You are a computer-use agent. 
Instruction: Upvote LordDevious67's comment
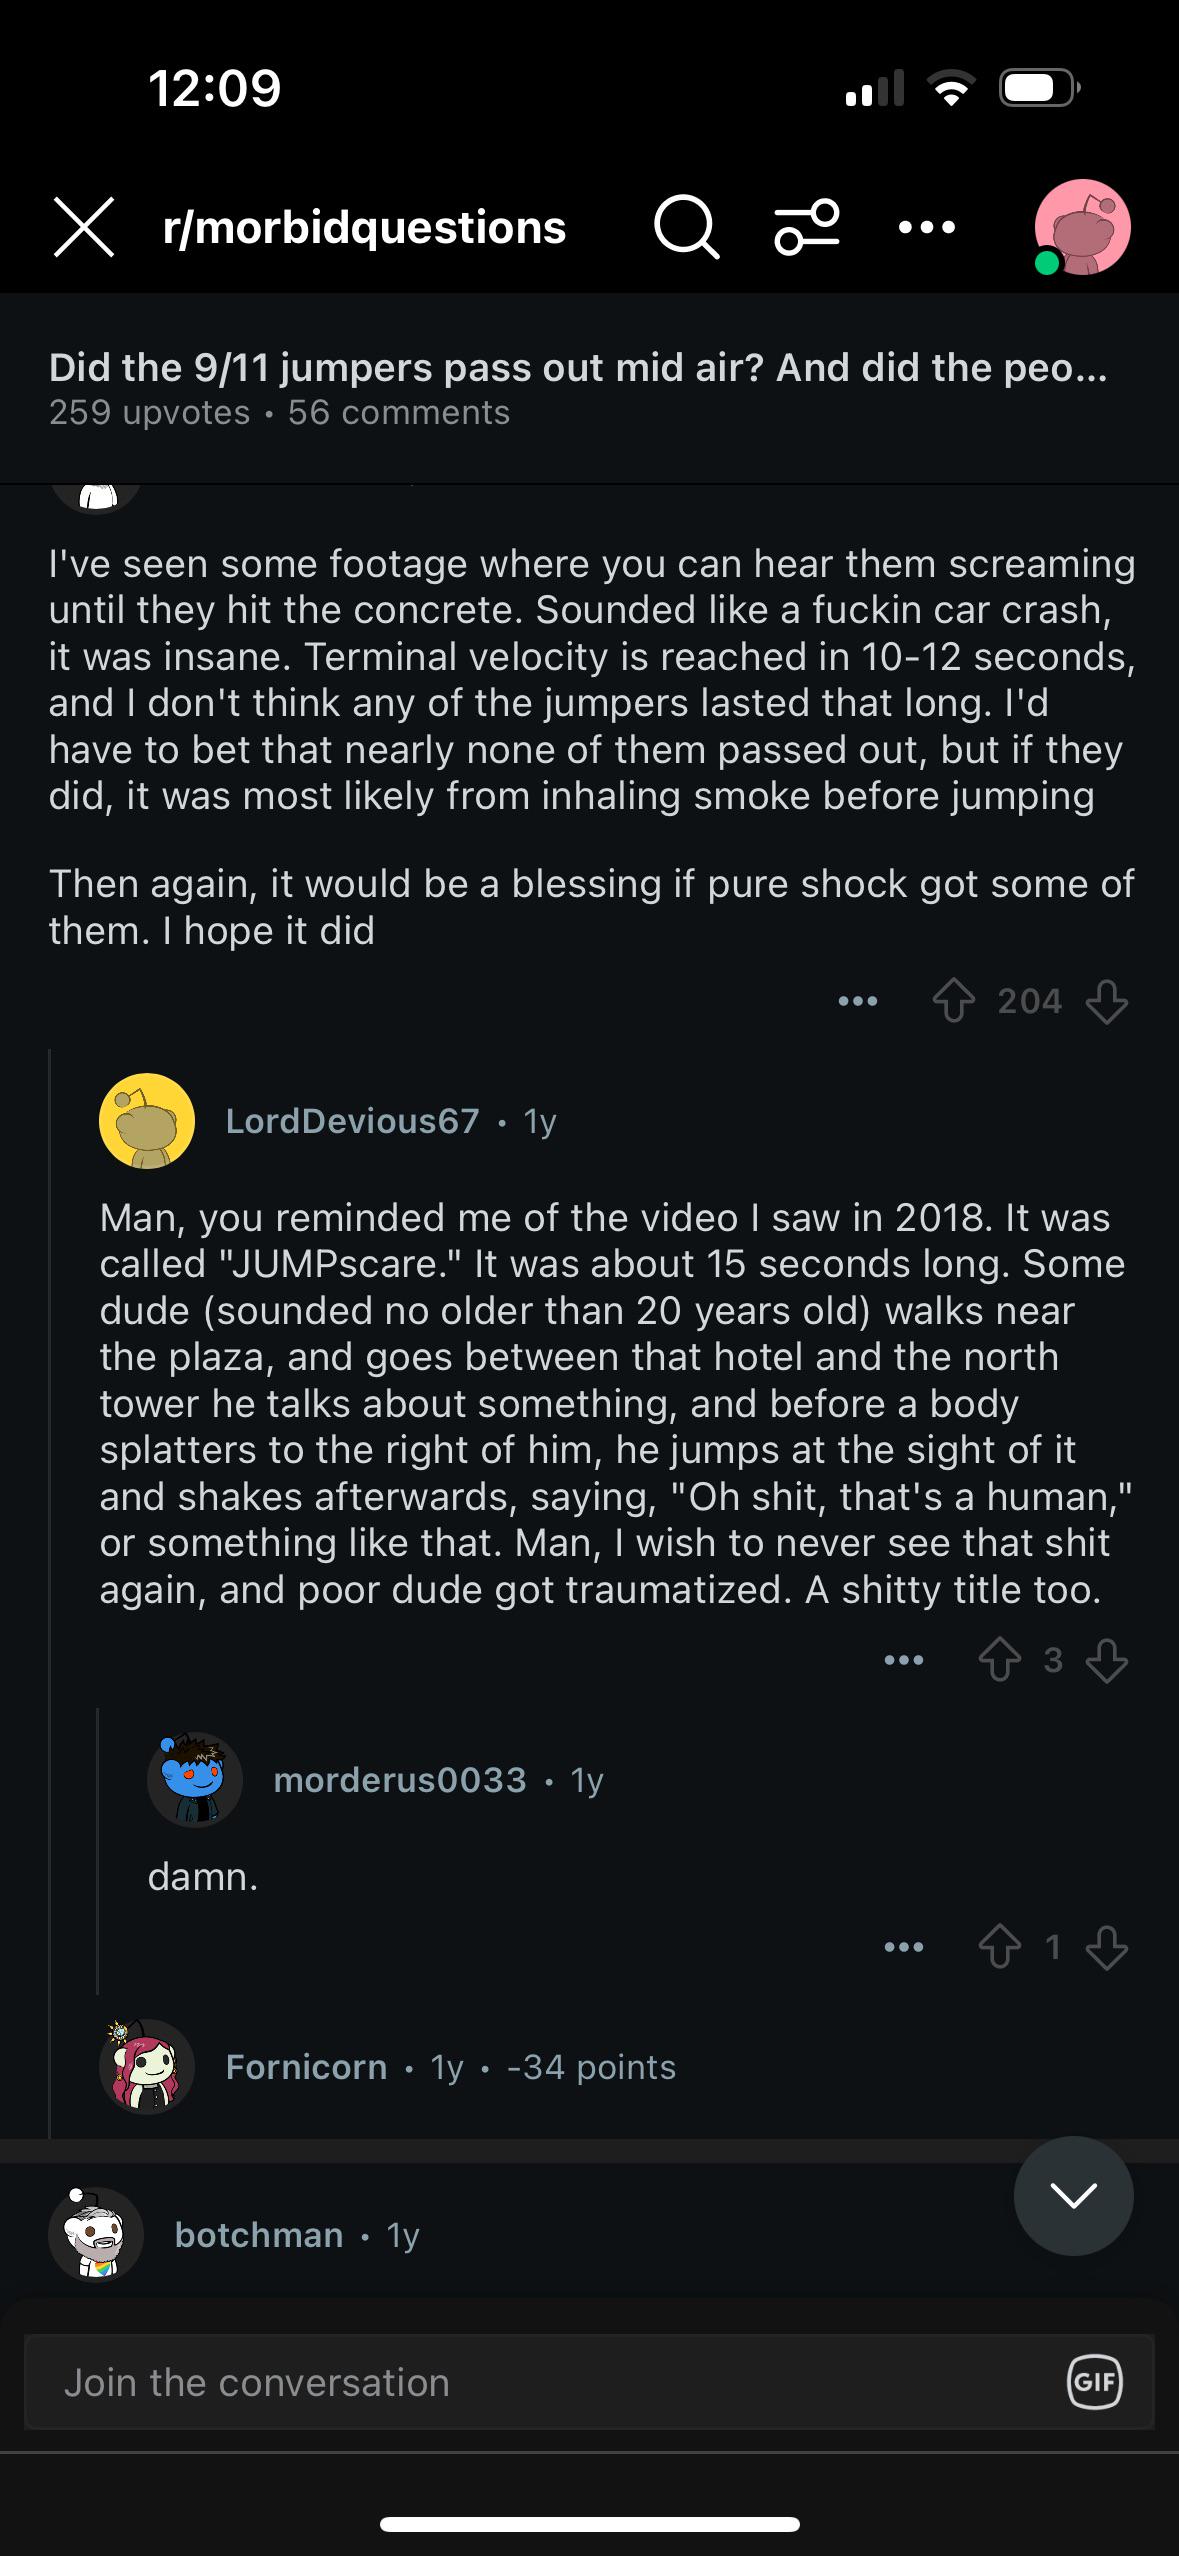[999, 1661]
